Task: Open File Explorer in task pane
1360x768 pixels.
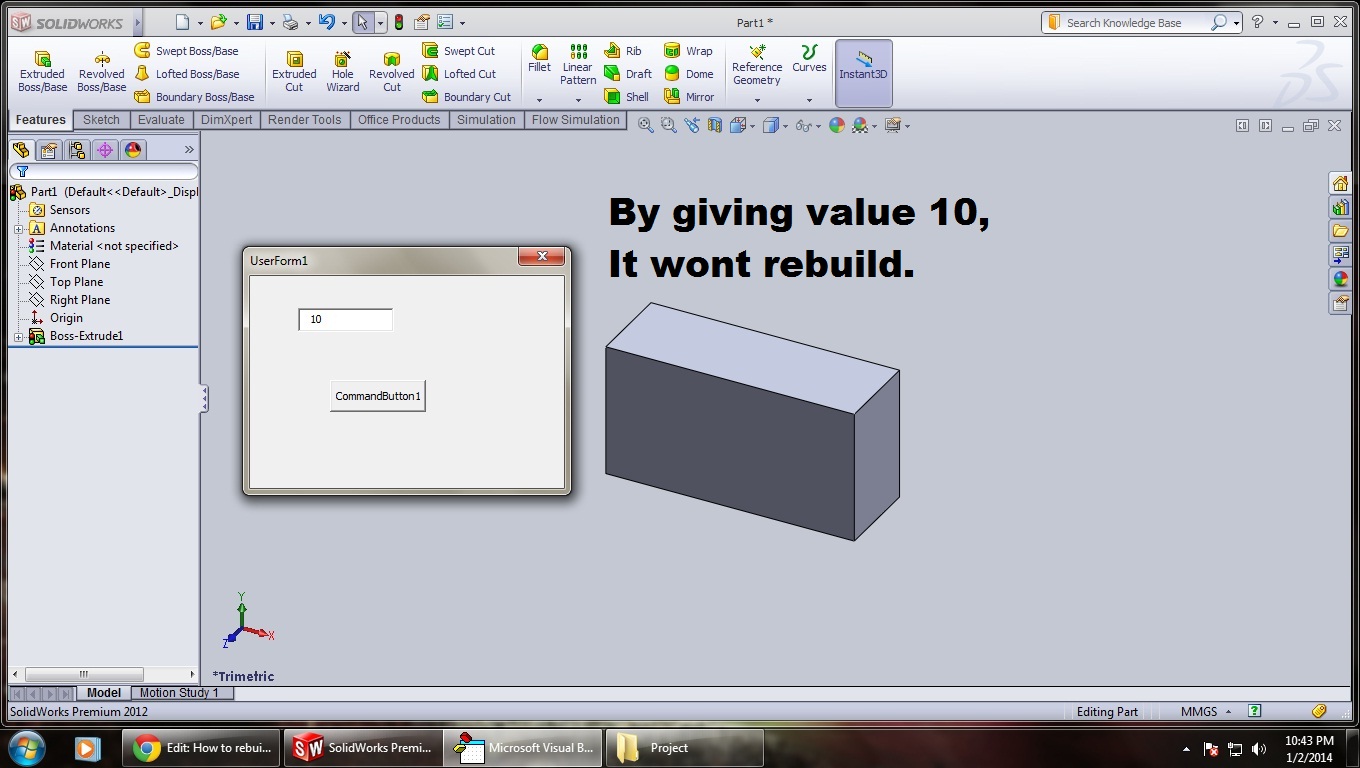Action: [x=1340, y=231]
